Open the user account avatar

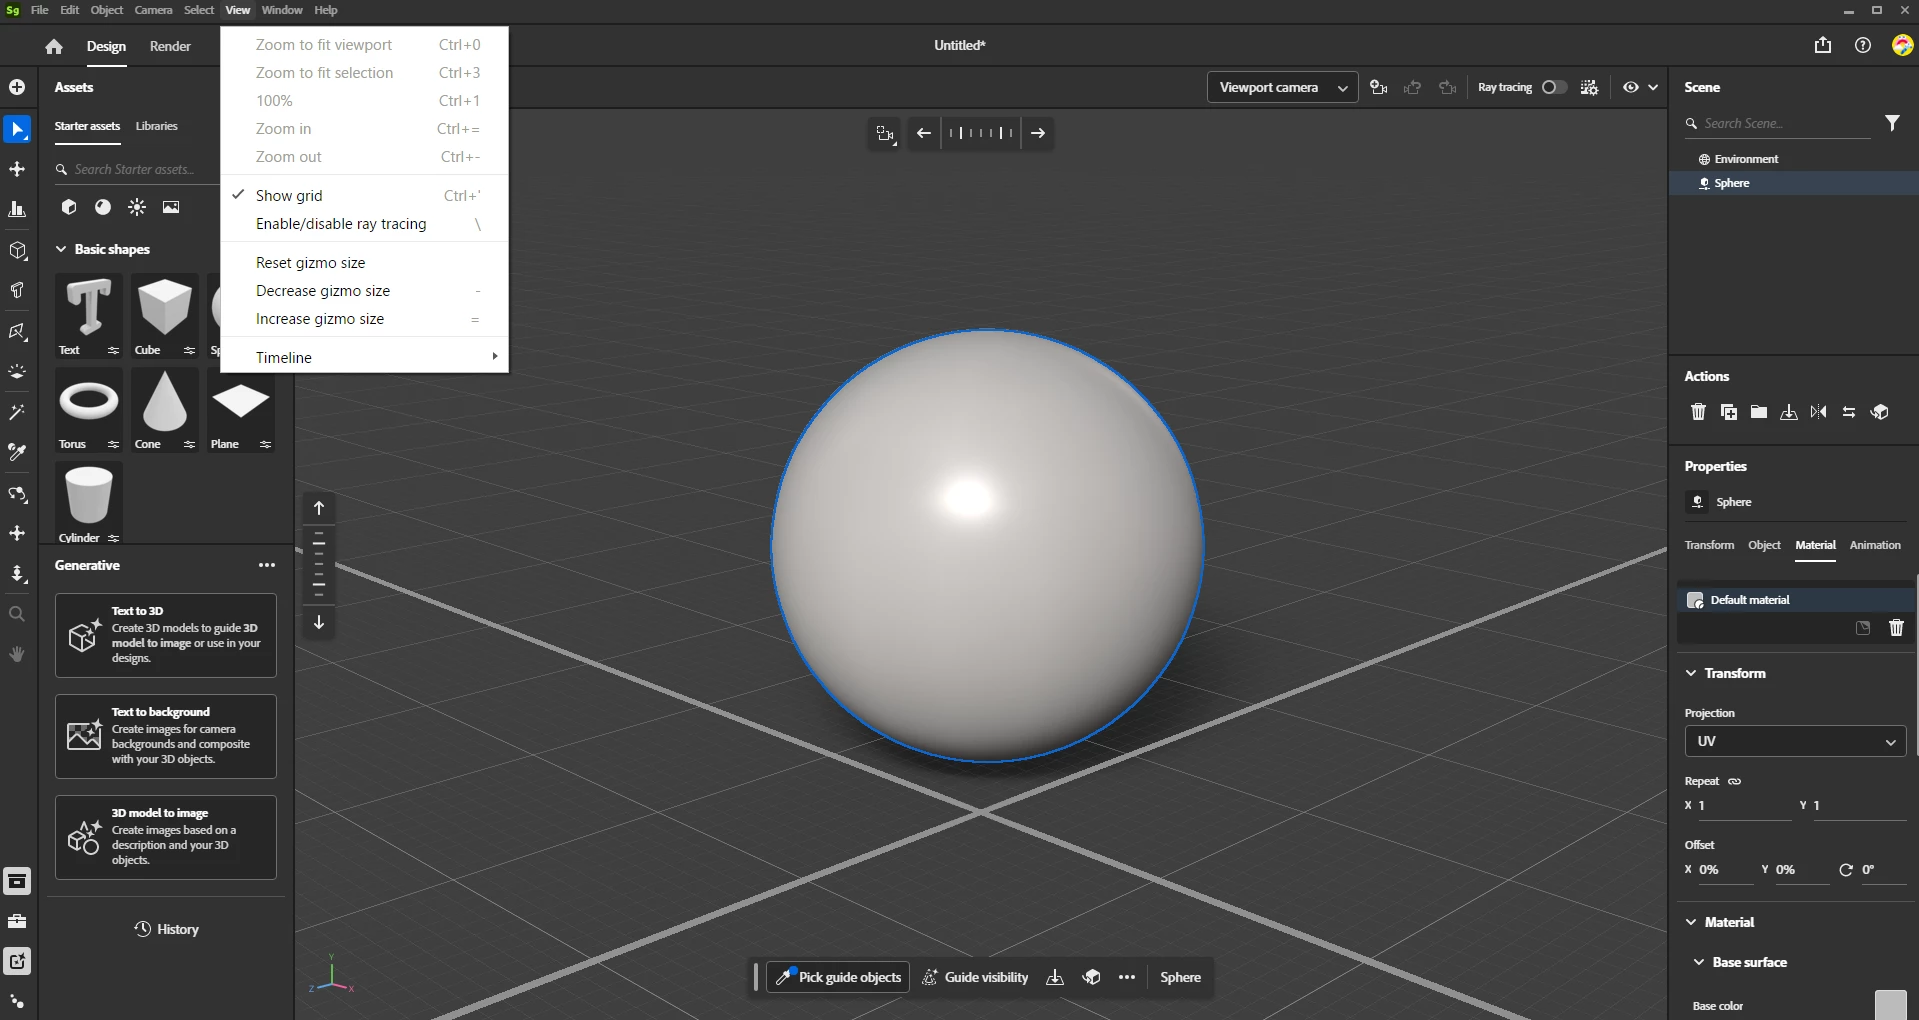(1902, 45)
